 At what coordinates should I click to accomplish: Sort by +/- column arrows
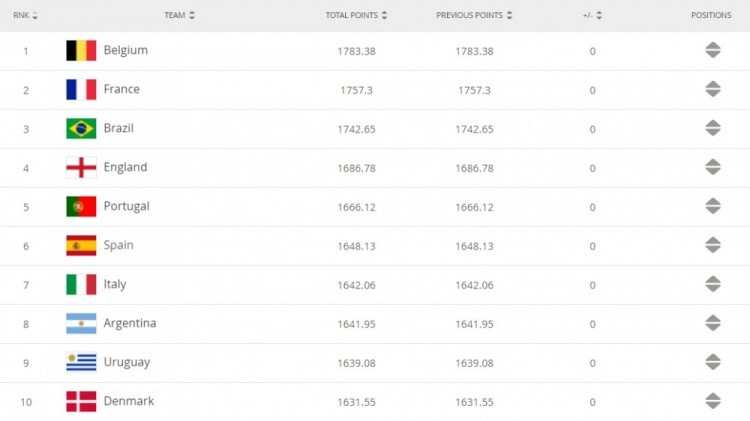599,15
